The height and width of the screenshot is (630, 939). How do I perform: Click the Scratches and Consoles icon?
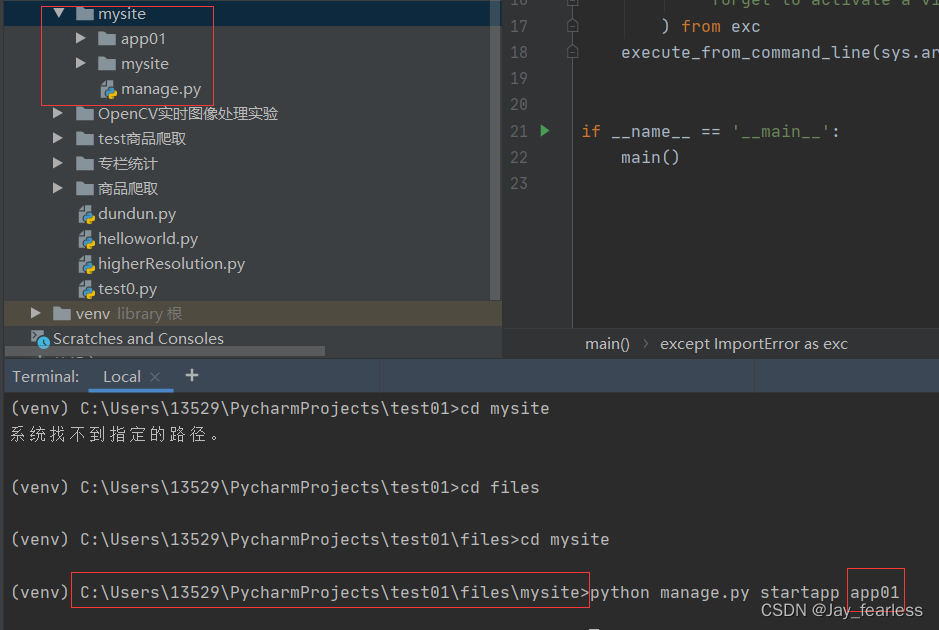[x=40, y=339]
